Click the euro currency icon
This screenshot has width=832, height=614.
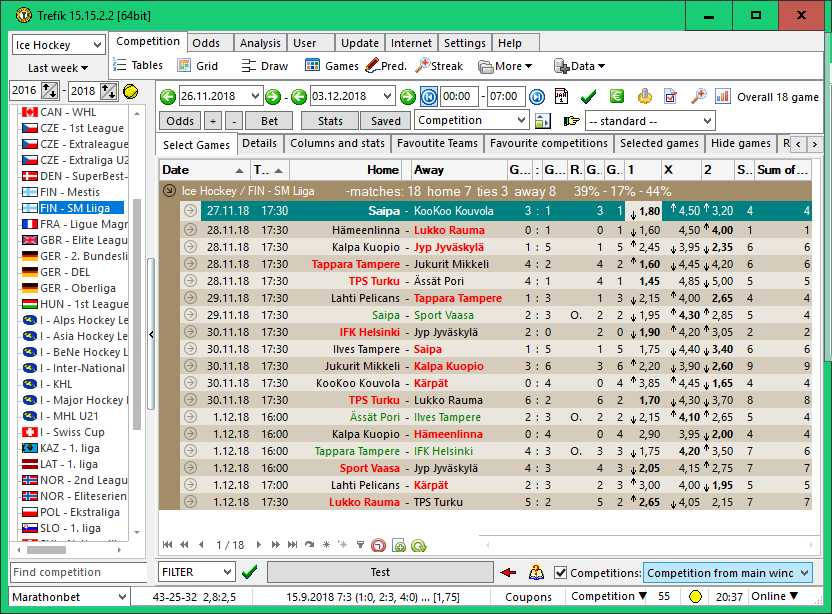point(617,97)
